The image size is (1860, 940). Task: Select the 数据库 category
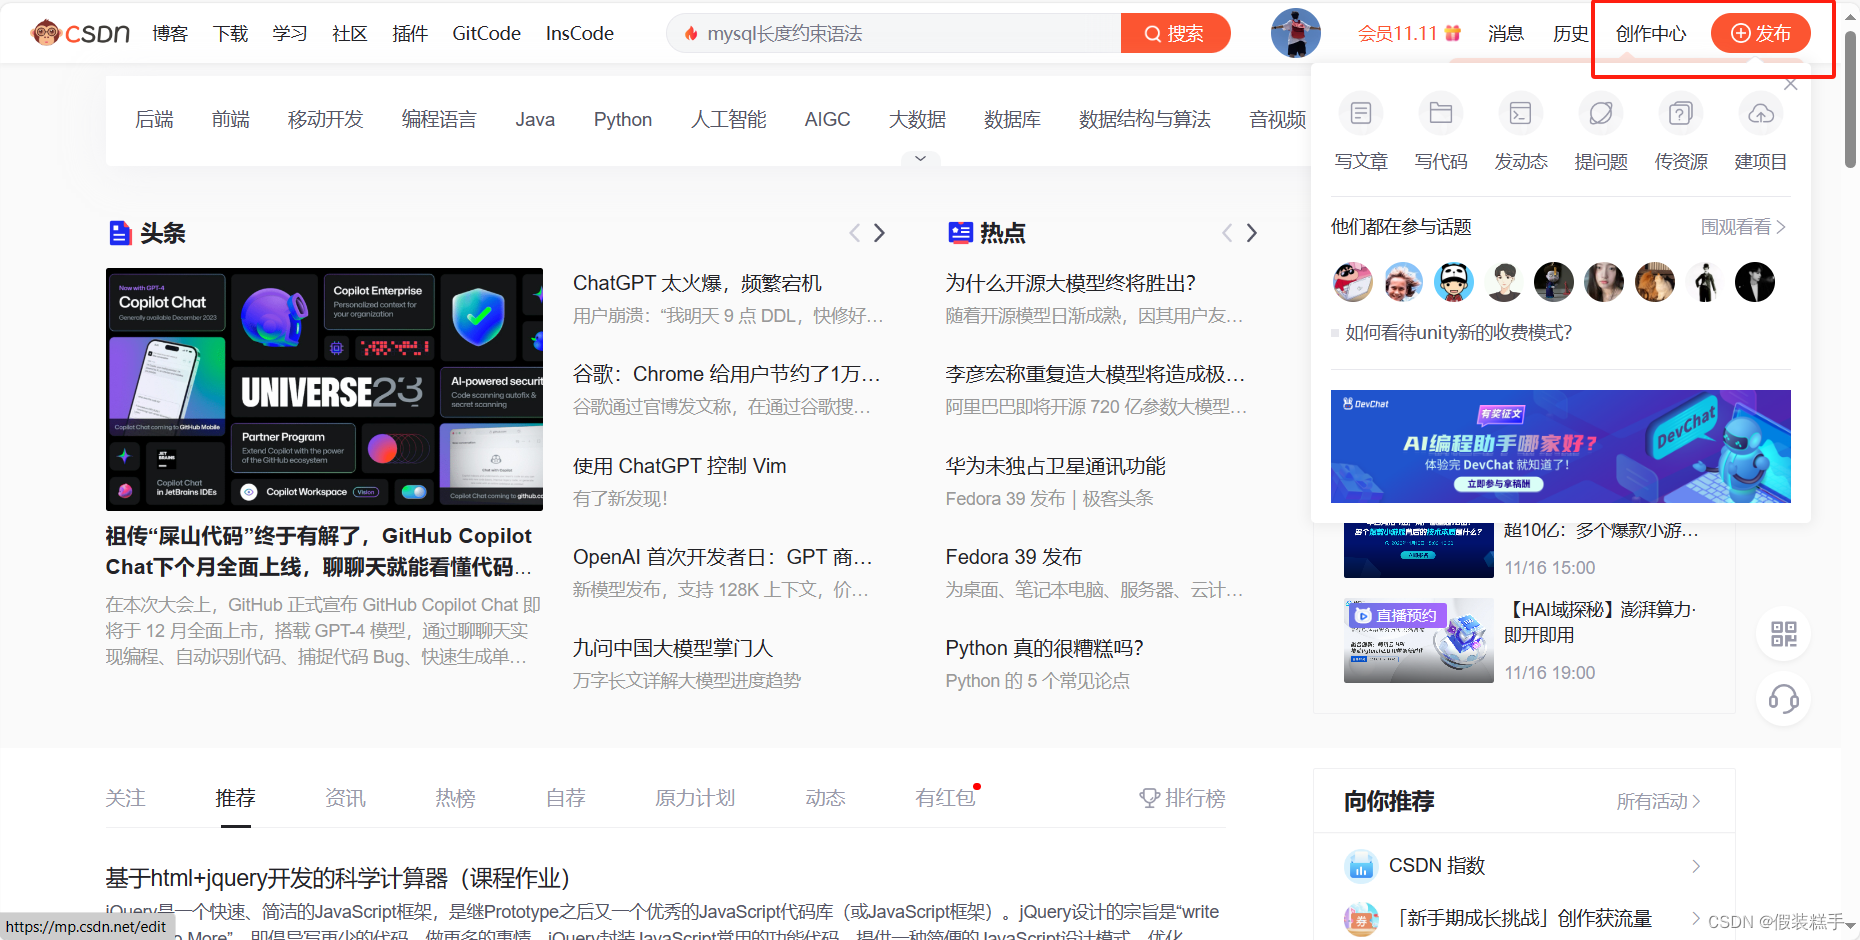1012,119
